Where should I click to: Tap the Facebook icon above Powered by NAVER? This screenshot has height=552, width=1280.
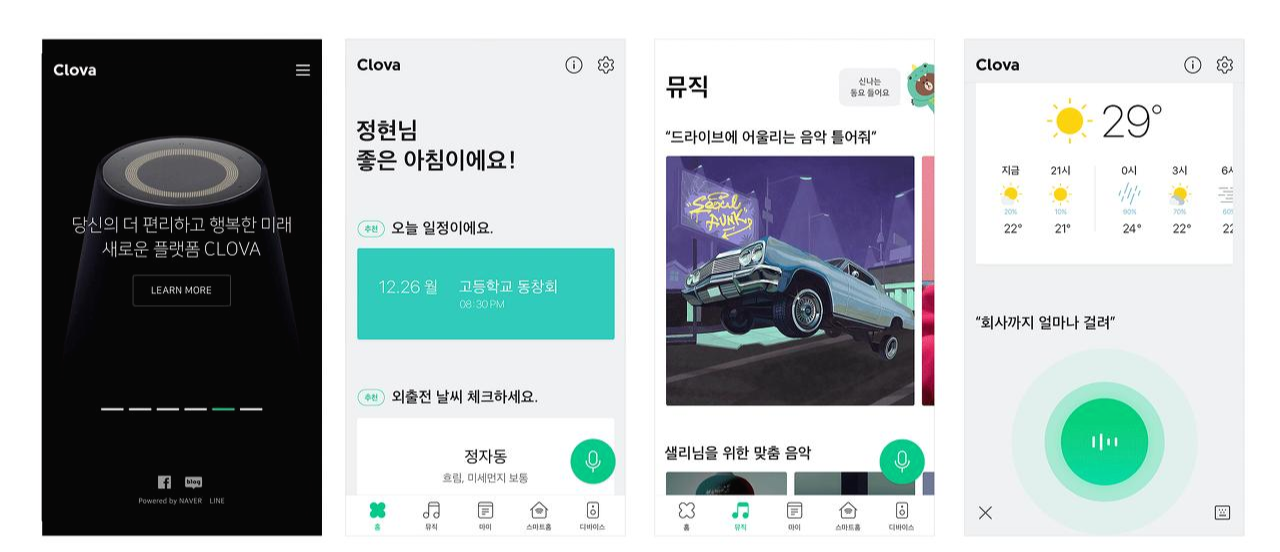tap(165, 481)
